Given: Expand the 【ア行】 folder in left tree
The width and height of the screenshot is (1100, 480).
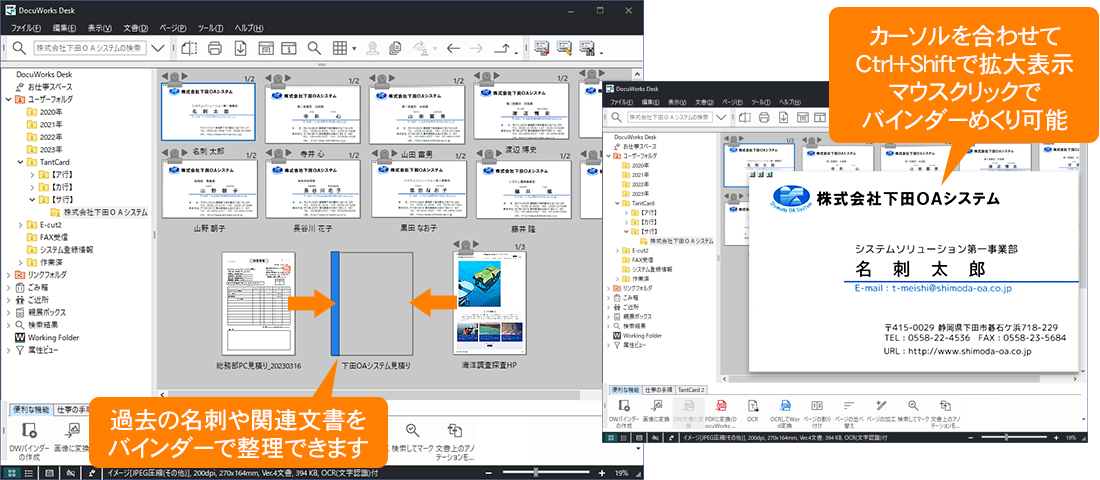Looking at the screenshot, I should coord(32,174).
